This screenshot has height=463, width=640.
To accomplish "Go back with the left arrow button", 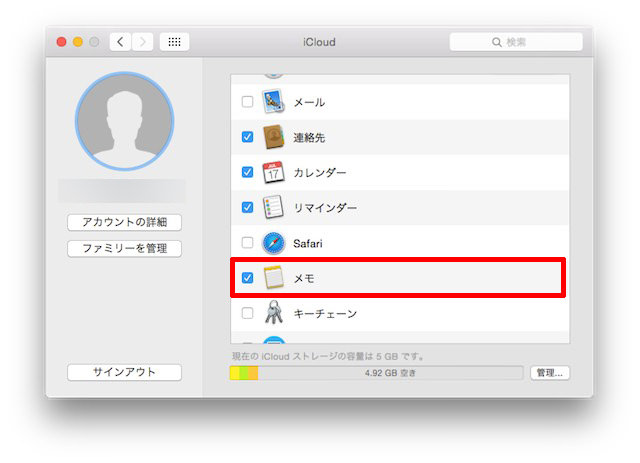I will [120, 42].
